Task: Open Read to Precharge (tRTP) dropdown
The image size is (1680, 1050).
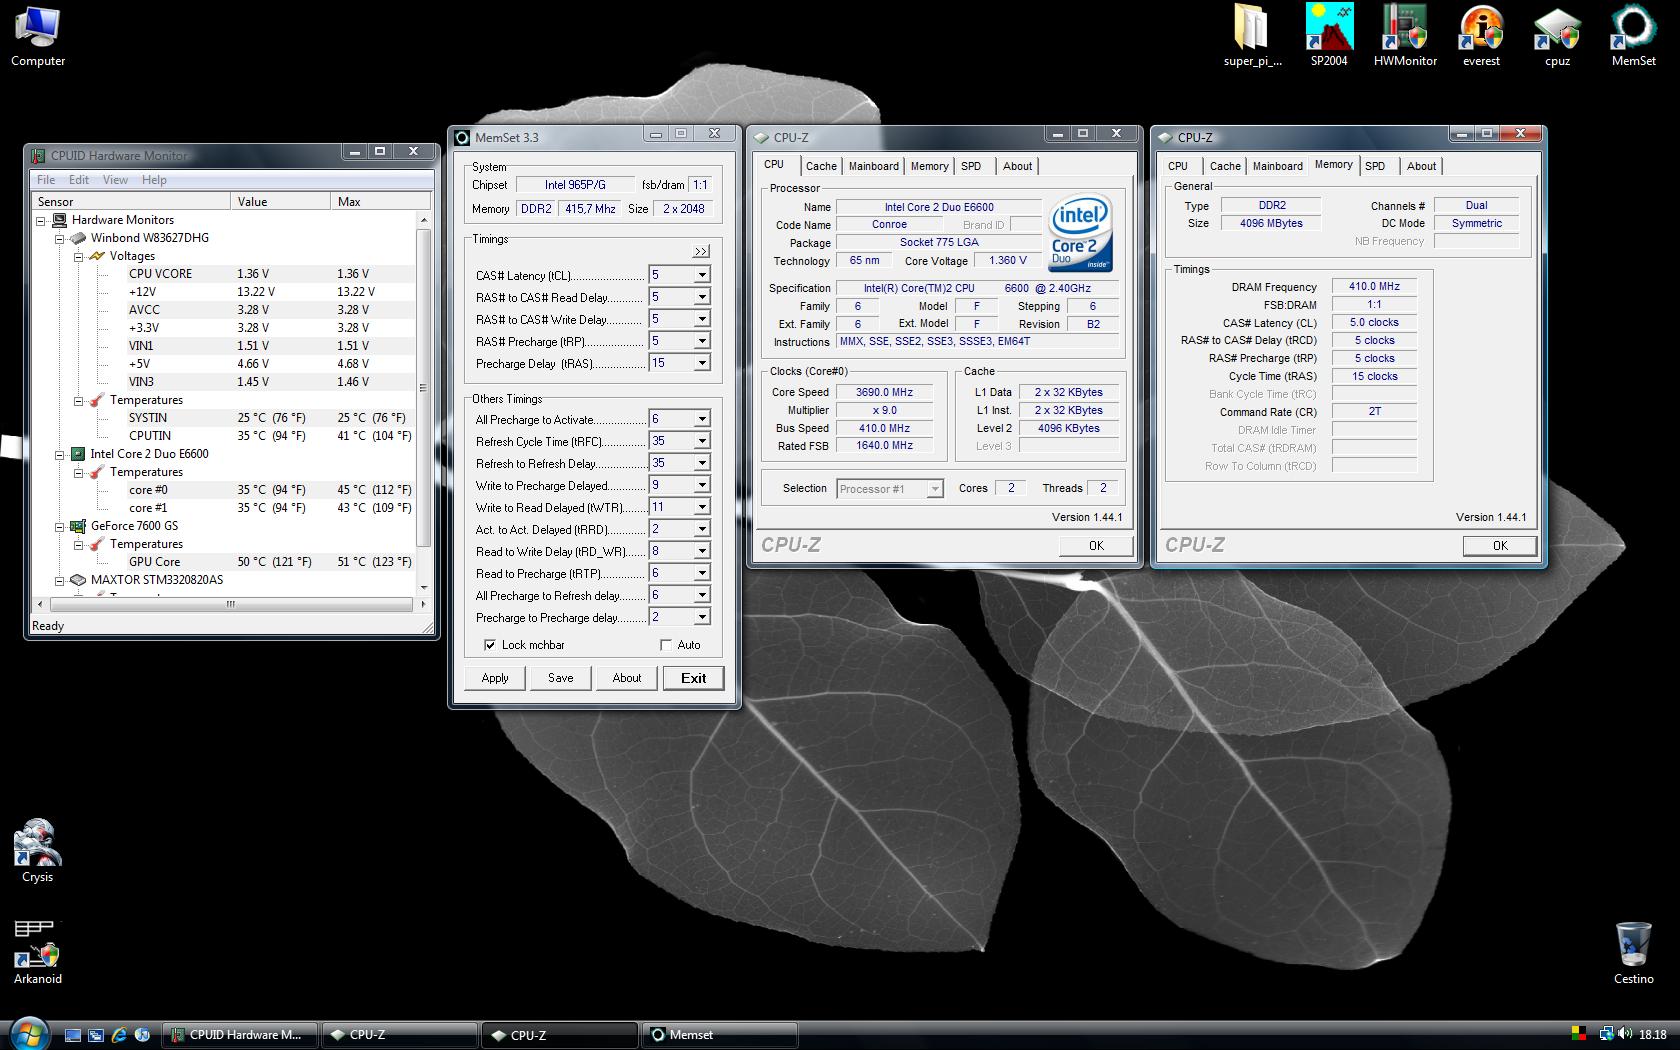Action: point(702,573)
